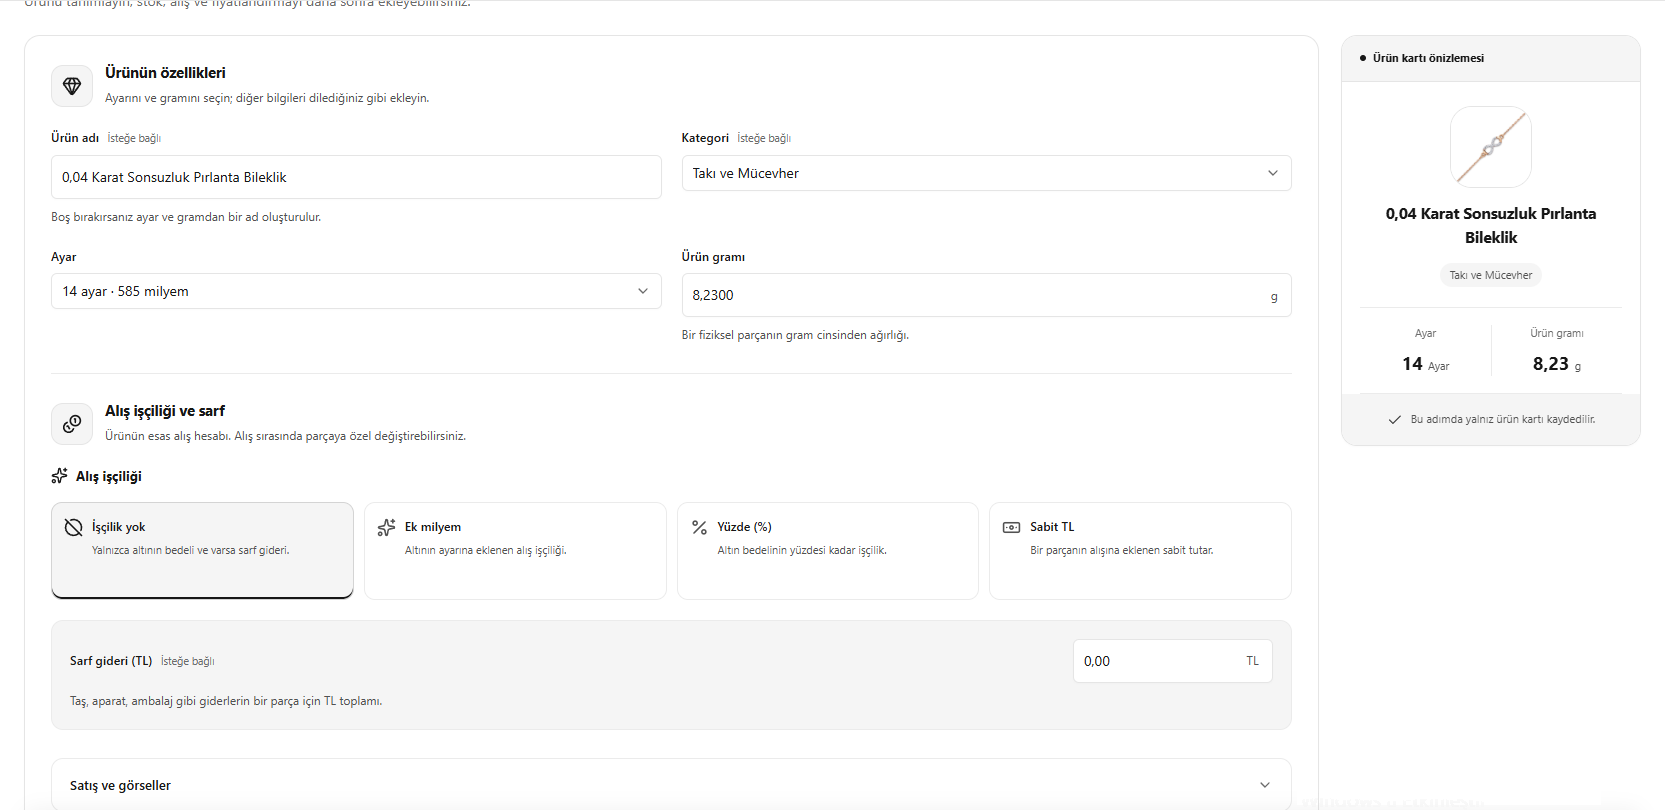Click the 14 Ayar value in preview

click(1425, 364)
